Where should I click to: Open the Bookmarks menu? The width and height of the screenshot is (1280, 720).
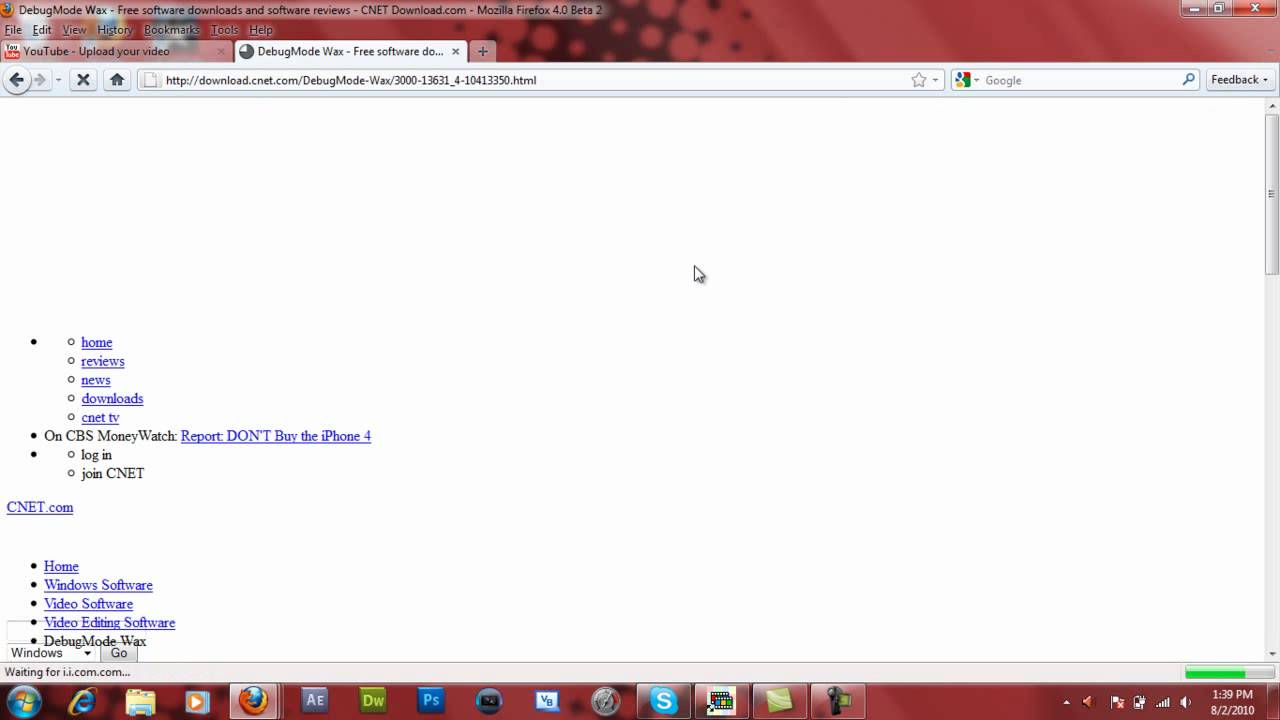172,30
